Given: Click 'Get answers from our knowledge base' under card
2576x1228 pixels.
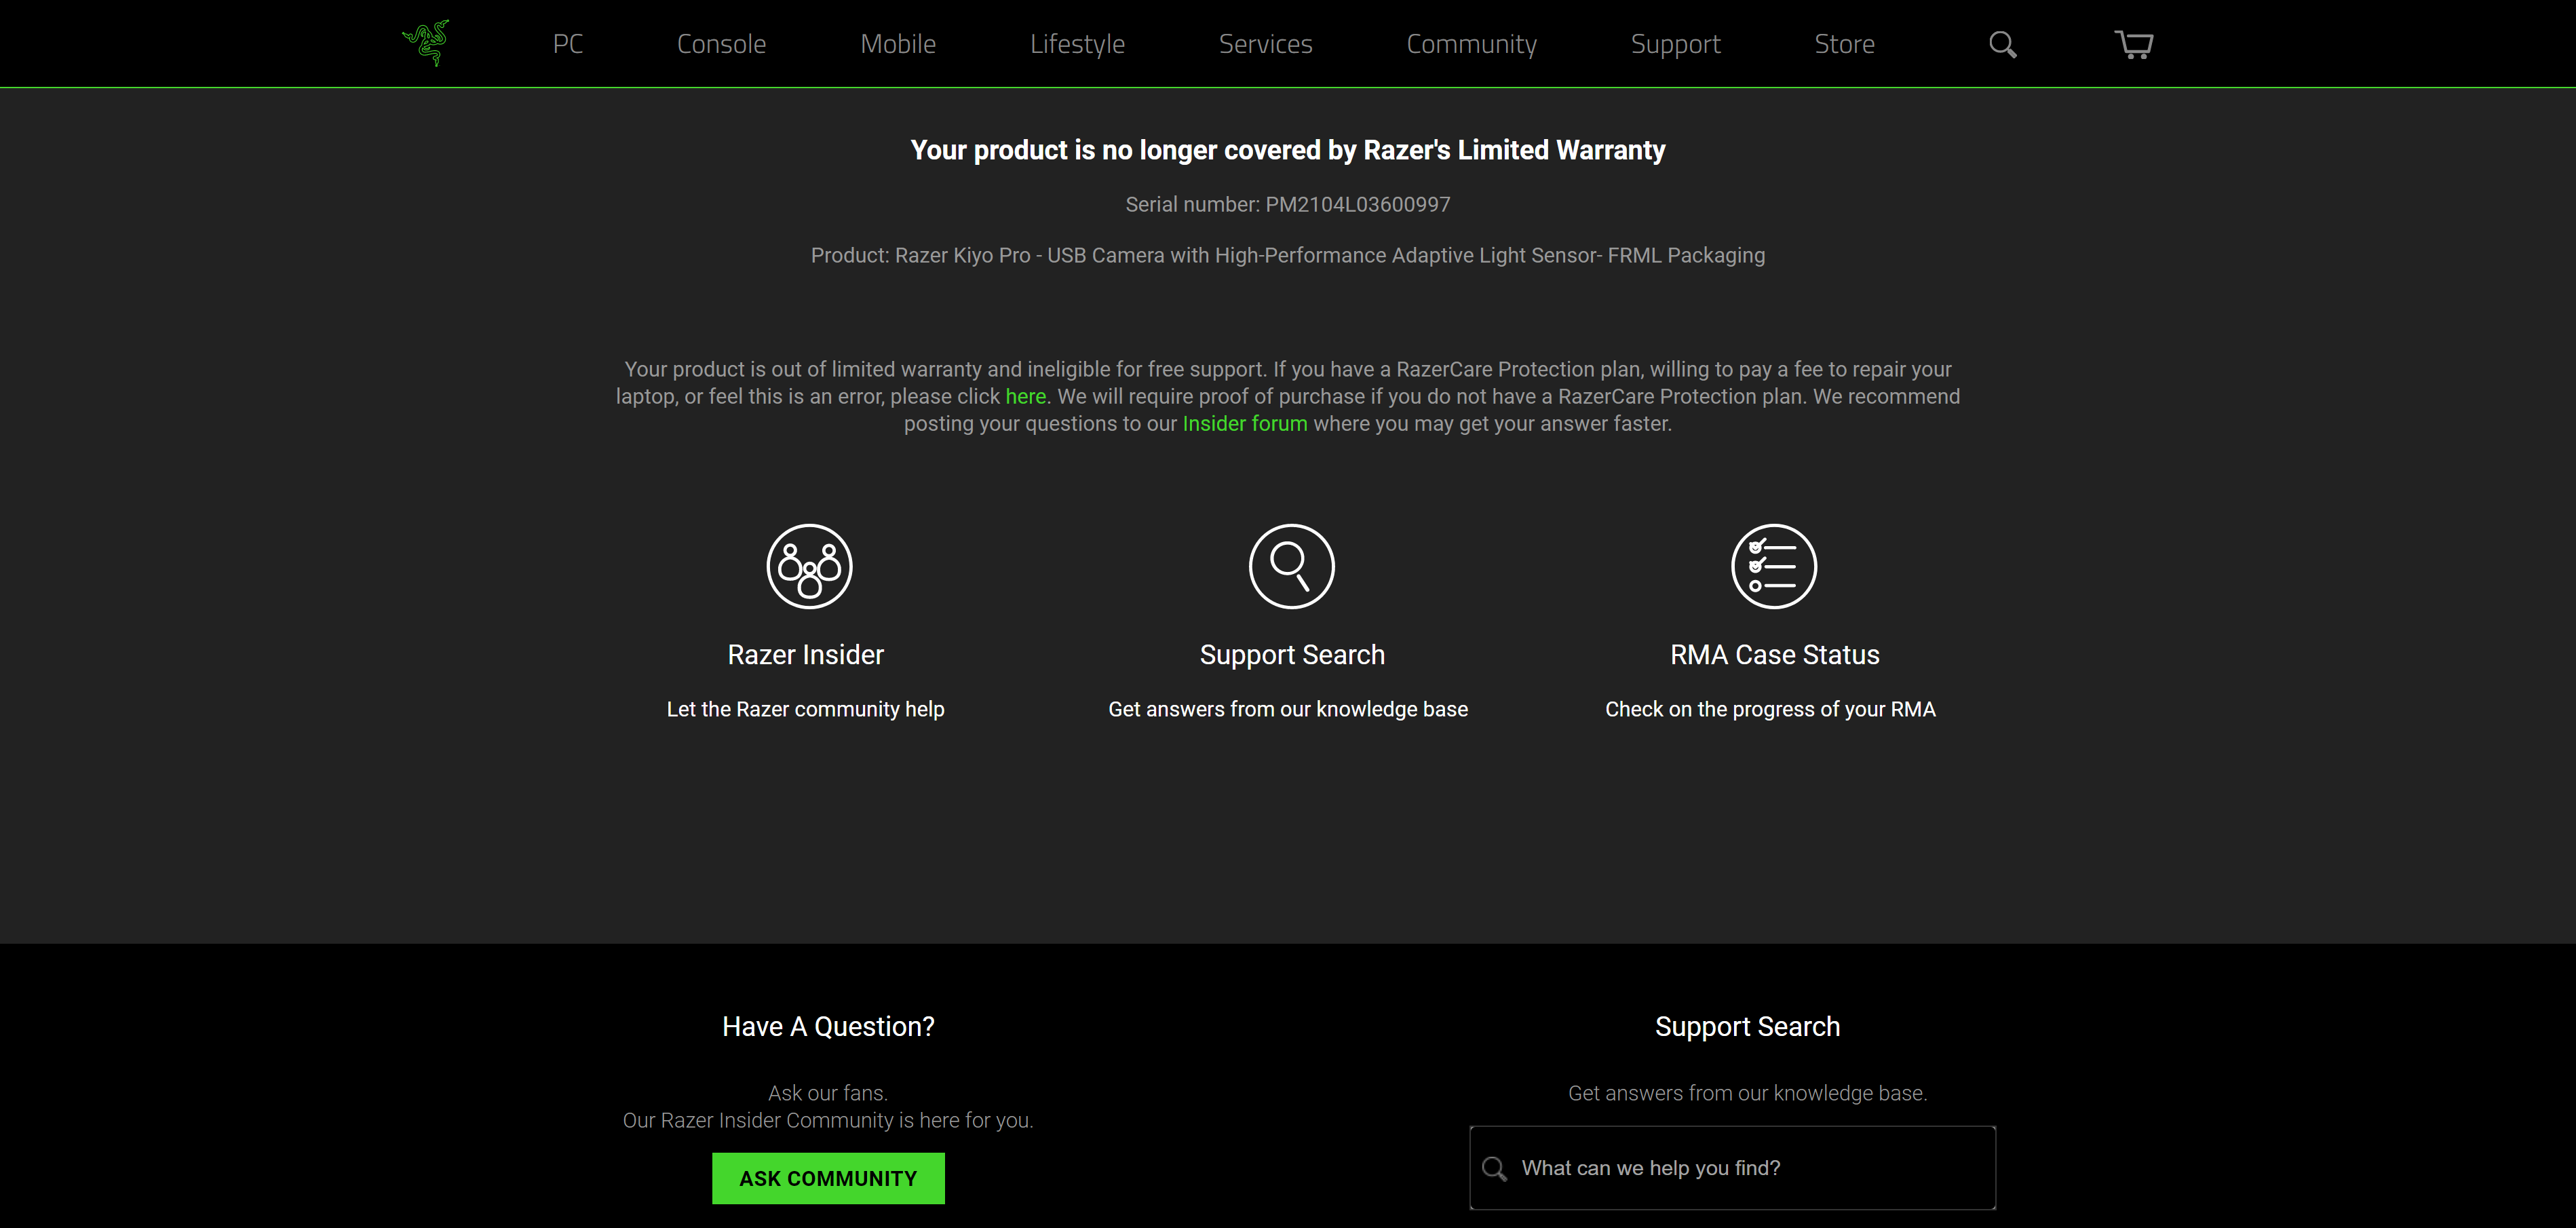Looking at the screenshot, I should (1288, 709).
